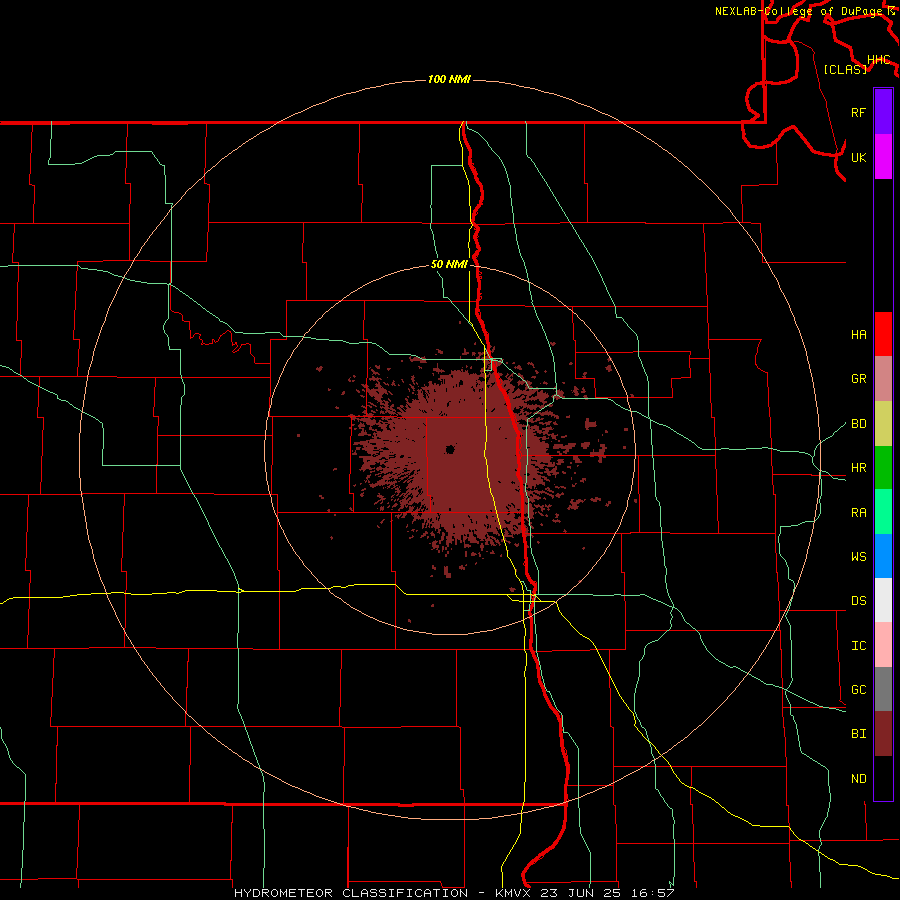Click the DS white legend swatch
The image size is (900, 900).
pyautogui.click(x=883, y=600)
